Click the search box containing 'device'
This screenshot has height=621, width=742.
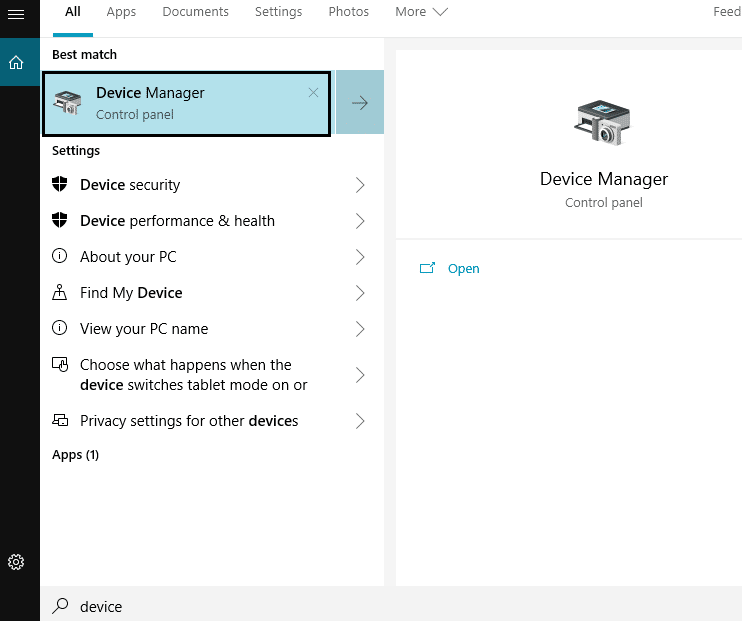point(391,606)
